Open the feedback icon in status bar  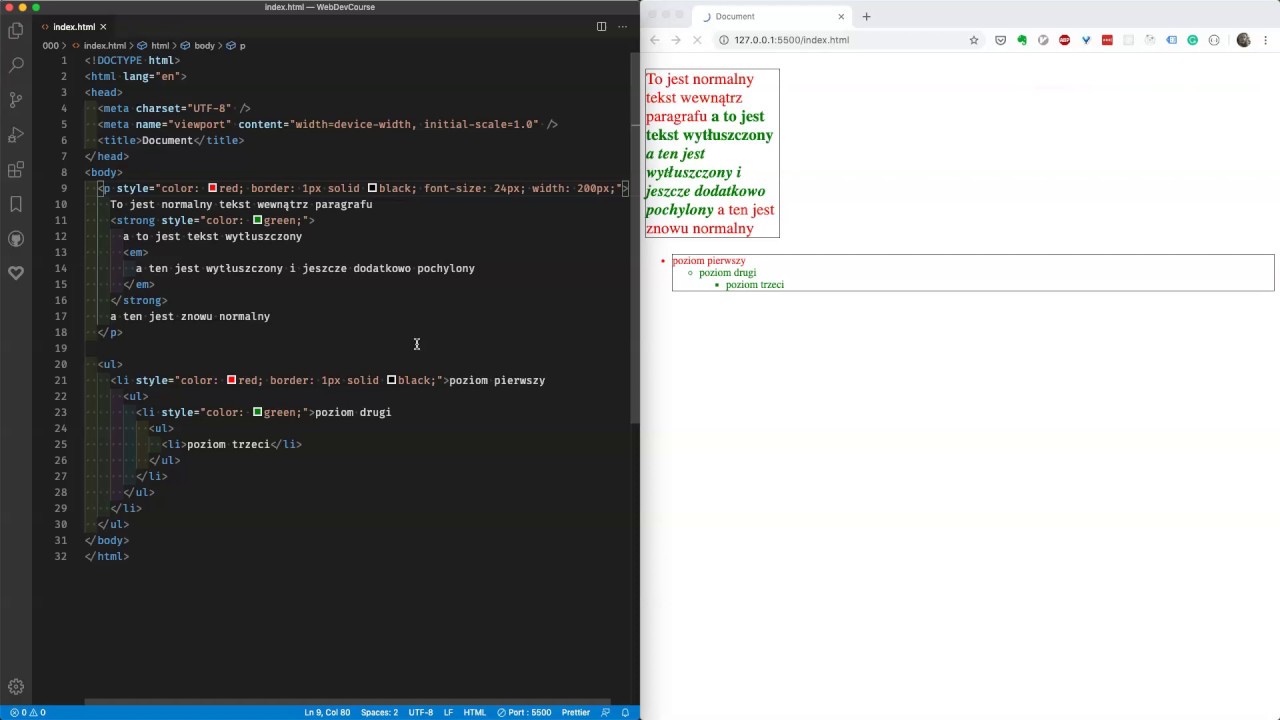coord(607,712)
